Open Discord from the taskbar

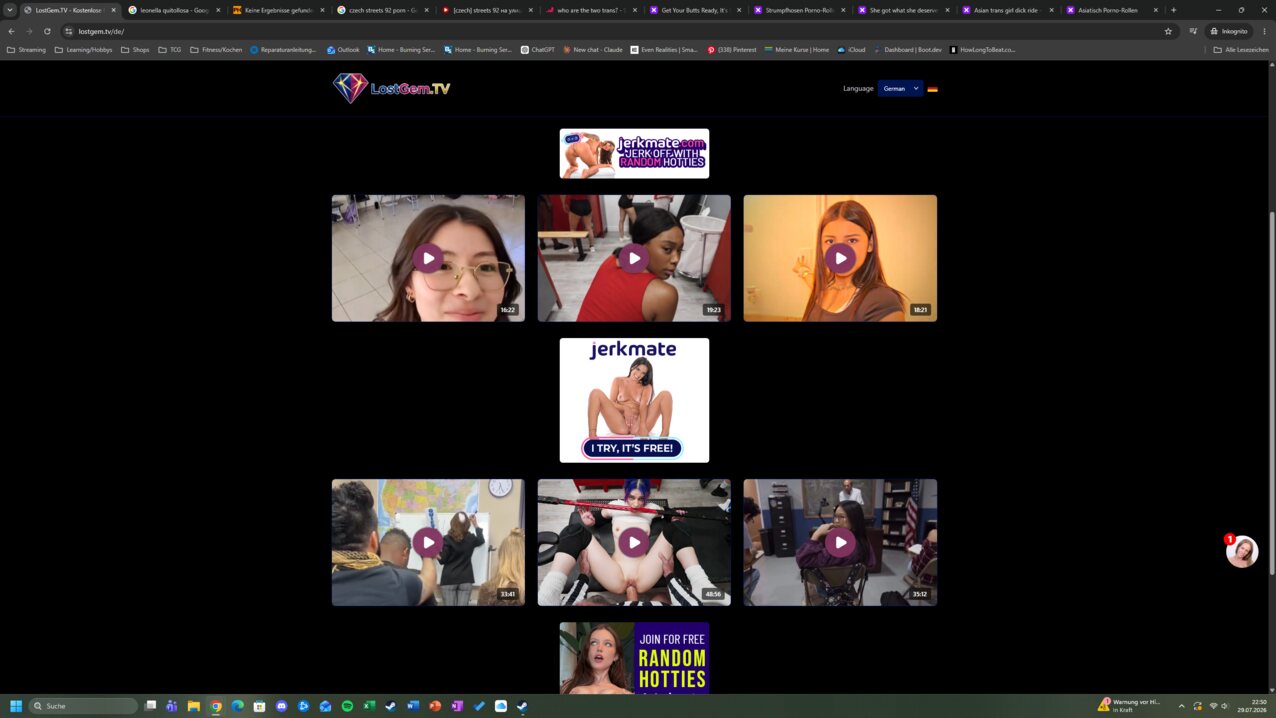point(281,706)
